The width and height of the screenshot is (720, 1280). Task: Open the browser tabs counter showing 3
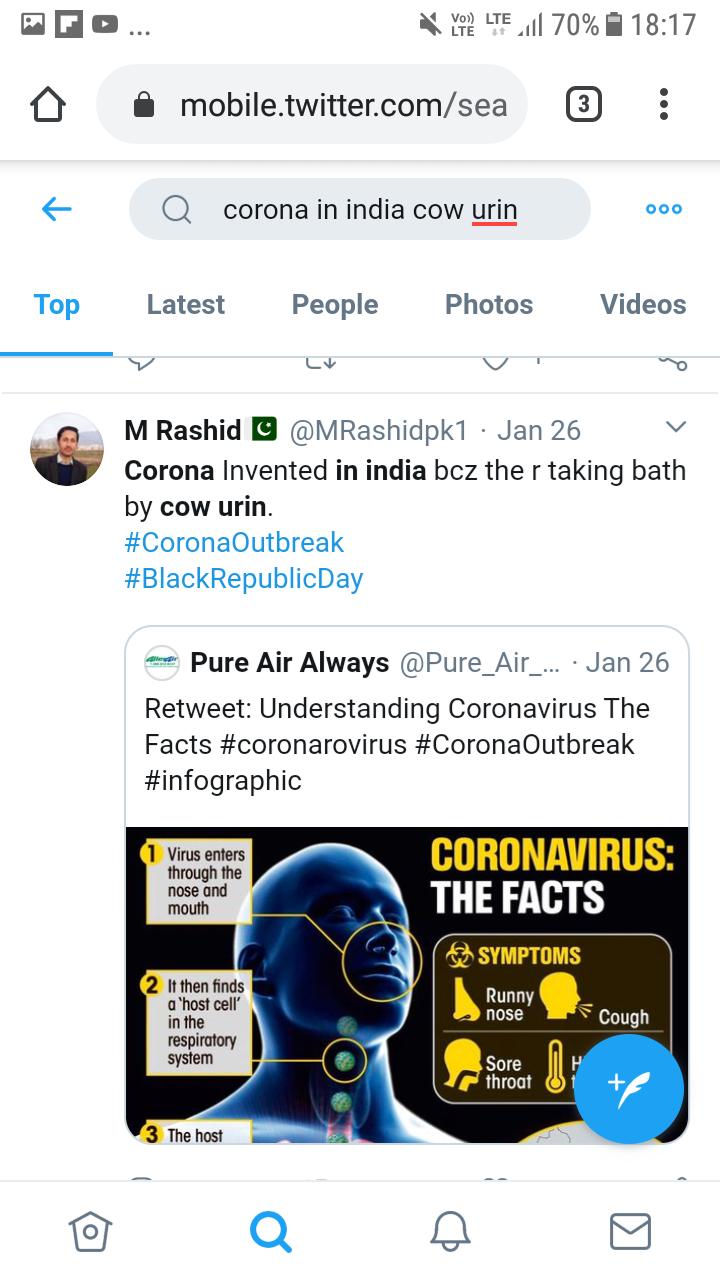(584, 104)
